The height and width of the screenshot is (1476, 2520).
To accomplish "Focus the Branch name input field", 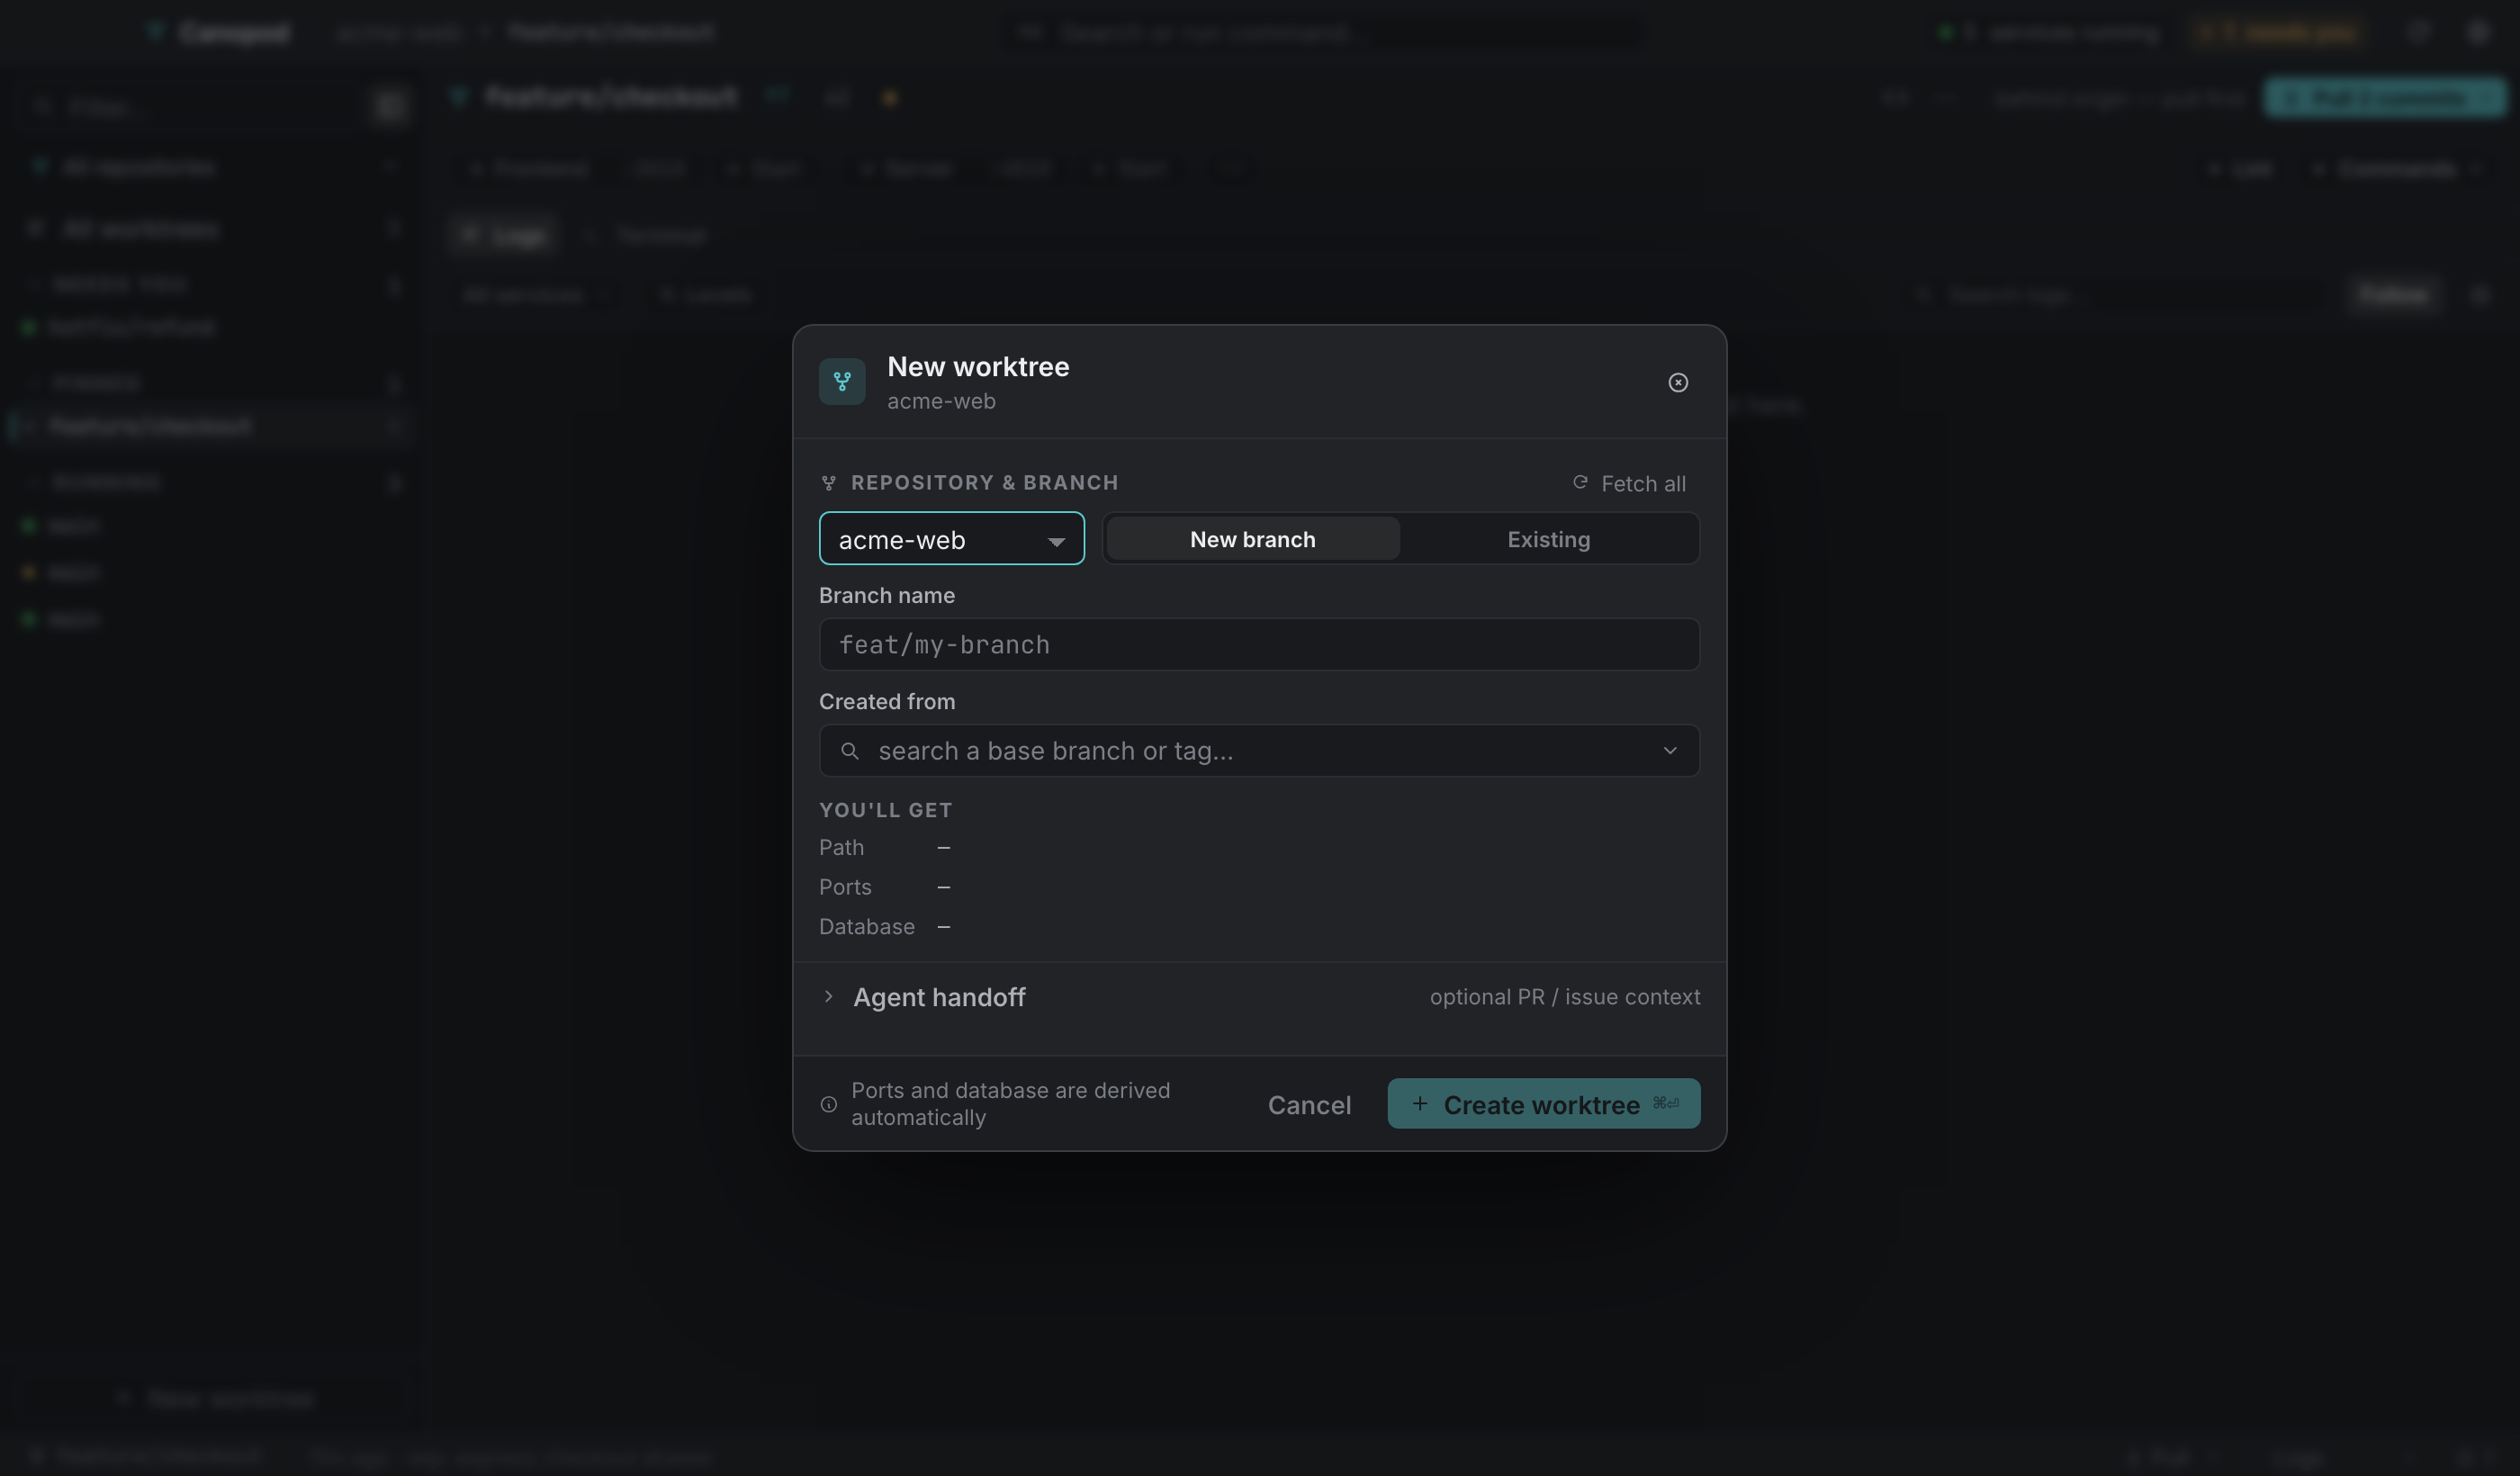I will (x=1259, y=644).
